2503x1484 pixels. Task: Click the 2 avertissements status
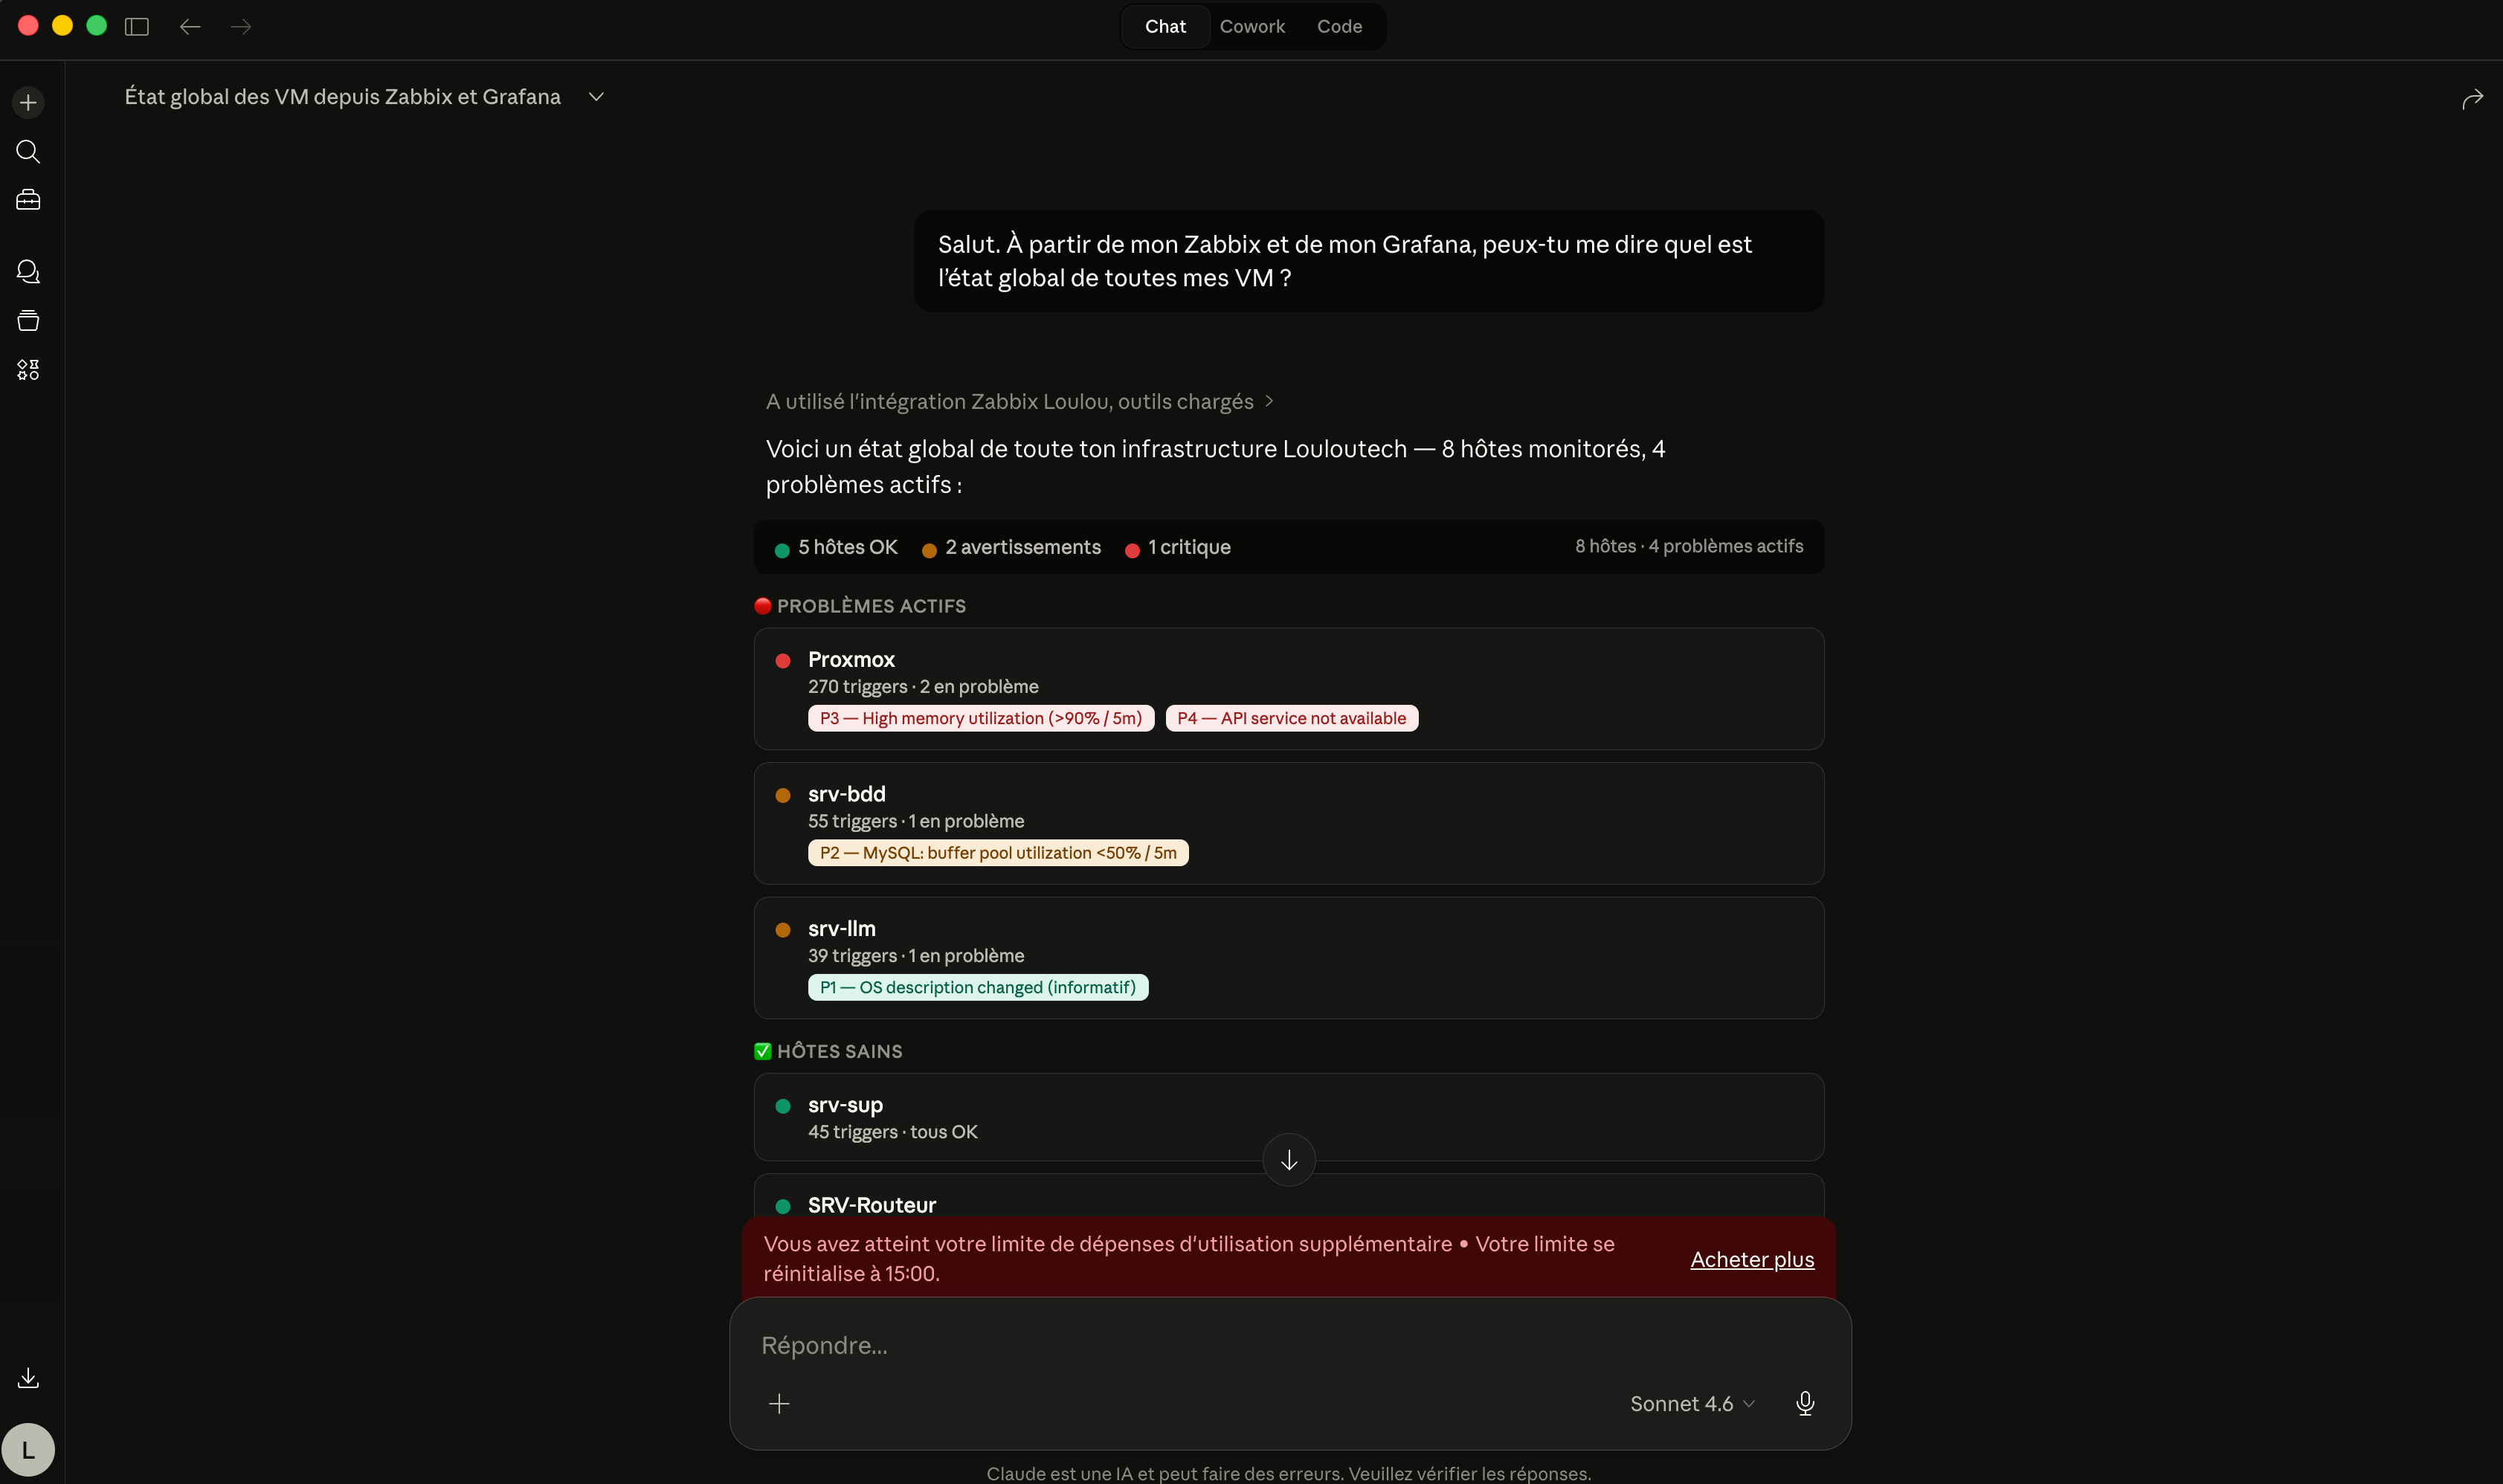pos(1011,547)
